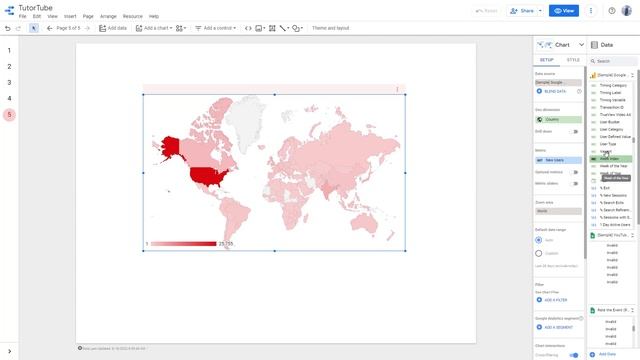Open the Zoom area World dropdown
The height and width of the screenshot is (360, 640).
558,211
